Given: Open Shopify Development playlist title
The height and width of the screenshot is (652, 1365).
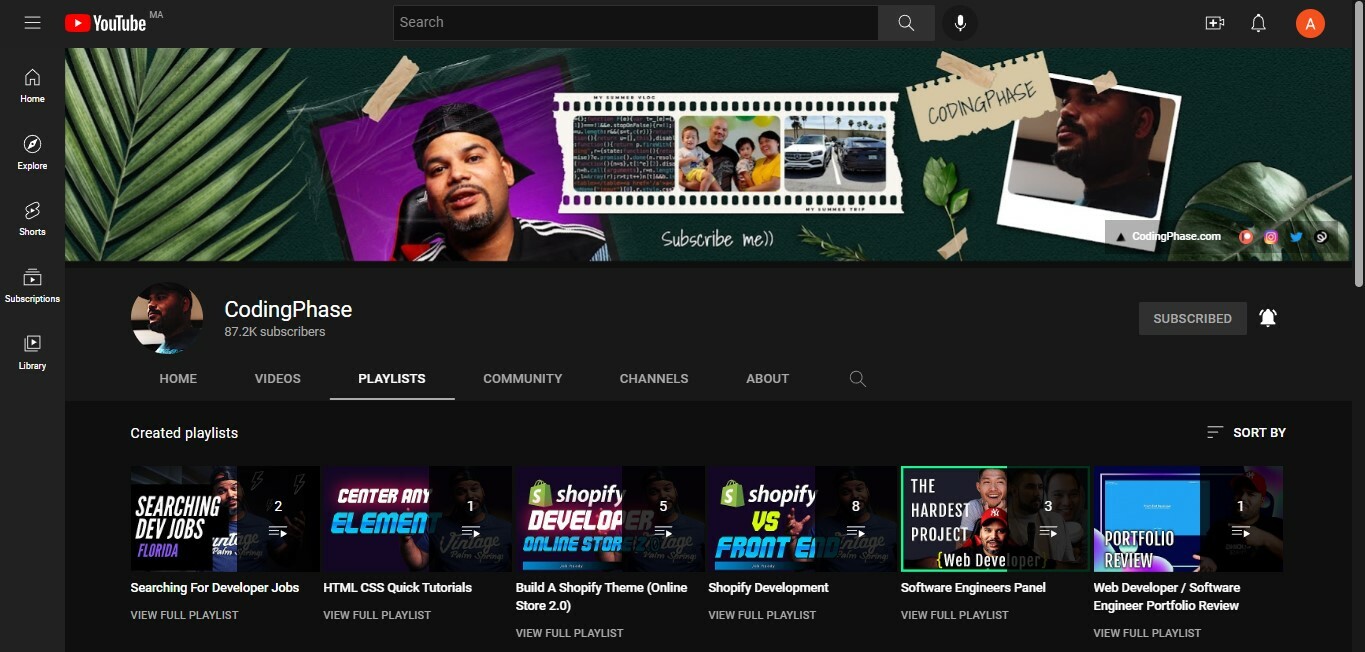Looking at the screenshot, I should pyautogui.click(x=769, y=588).
